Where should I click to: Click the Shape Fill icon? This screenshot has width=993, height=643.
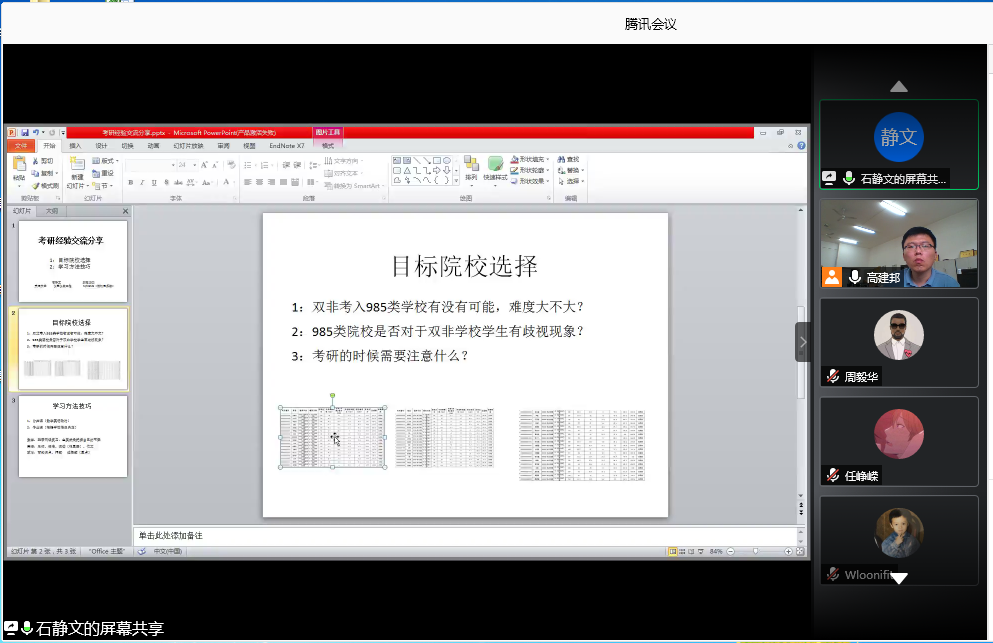click(x=515, y=158)
